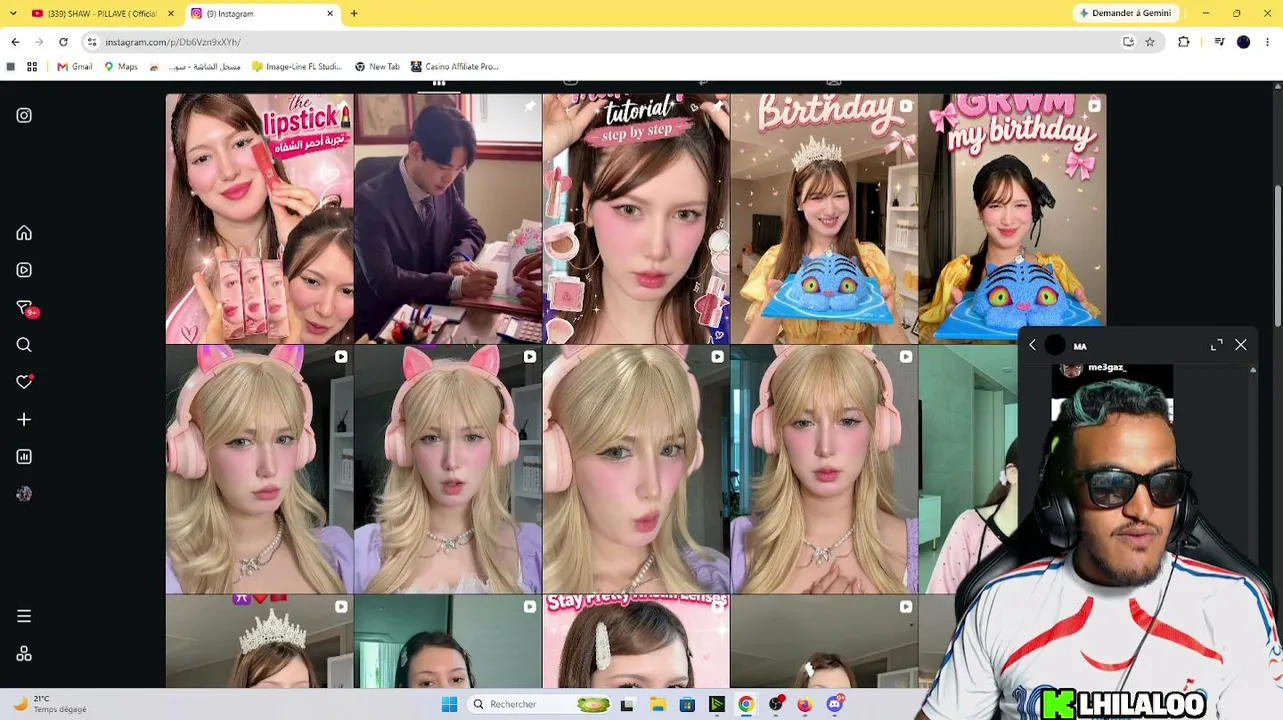Open Google Chrome from the taskbar
1283x720 pixels.
pyautogui.click(x=746, y=704)
